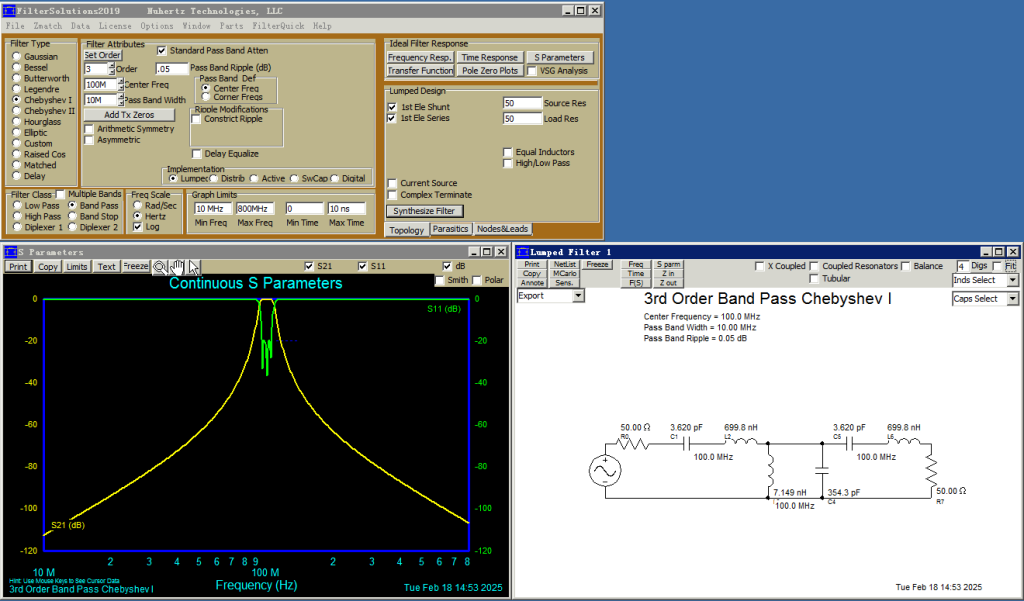The width and height of the screenshot is (1024, 601).
Task: Select the Low Pass filter class
Action: coord(17,206)
